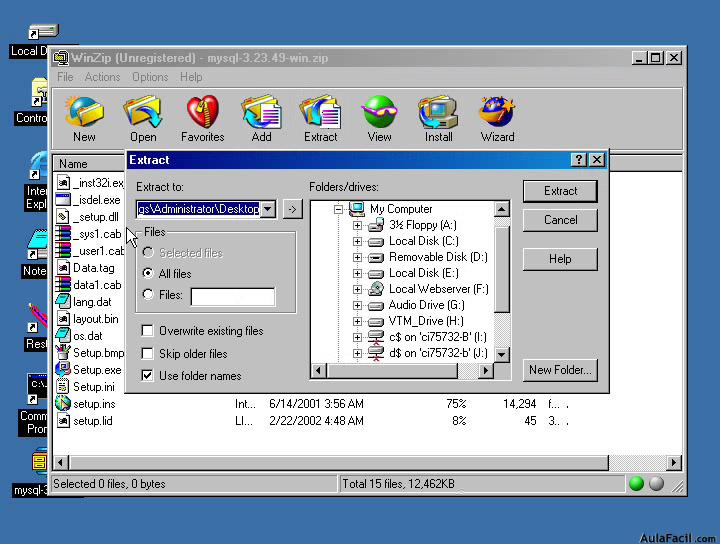The height and width of the screenshot is (544, 720).
Task: Click the Install toolbar icon
Action: tap(438, 112)
